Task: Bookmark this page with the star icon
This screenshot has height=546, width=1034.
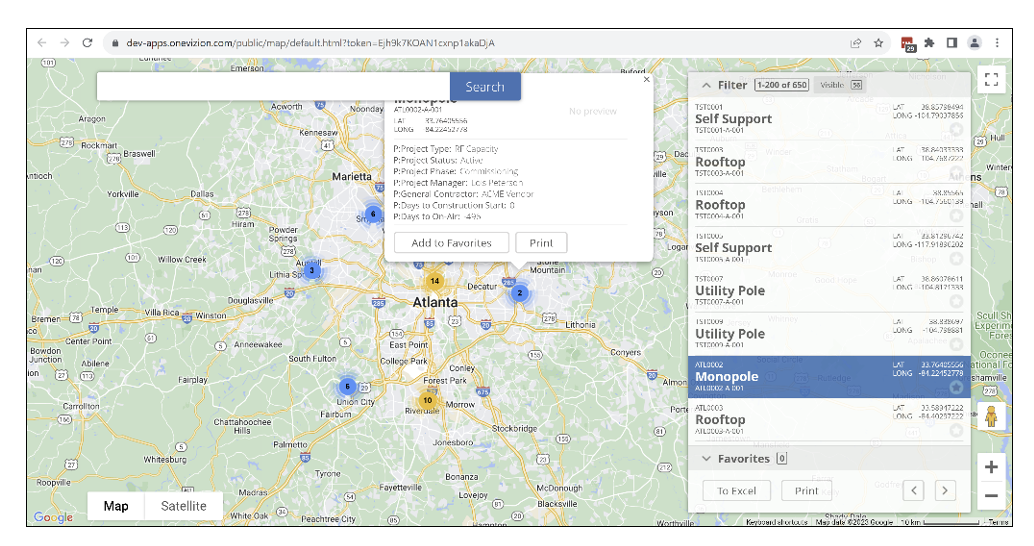Action: (878, 43)
